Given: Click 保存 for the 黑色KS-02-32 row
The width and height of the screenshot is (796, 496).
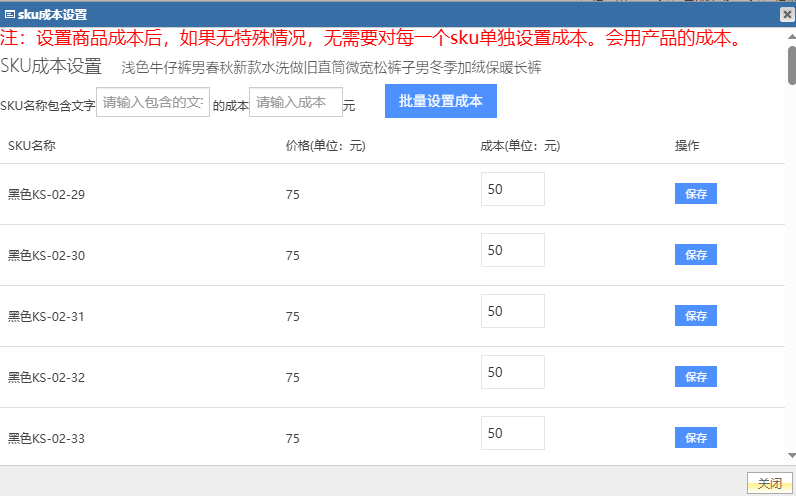Looking at the screenshot, I should tap(695, 377).
